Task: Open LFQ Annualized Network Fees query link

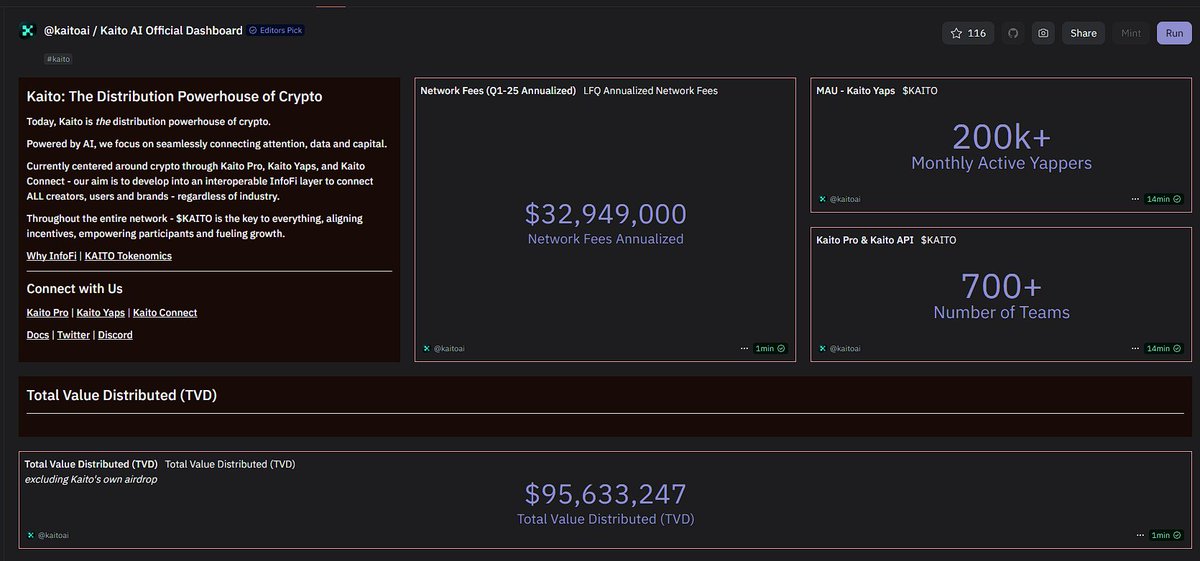Action: coord(651,90)
